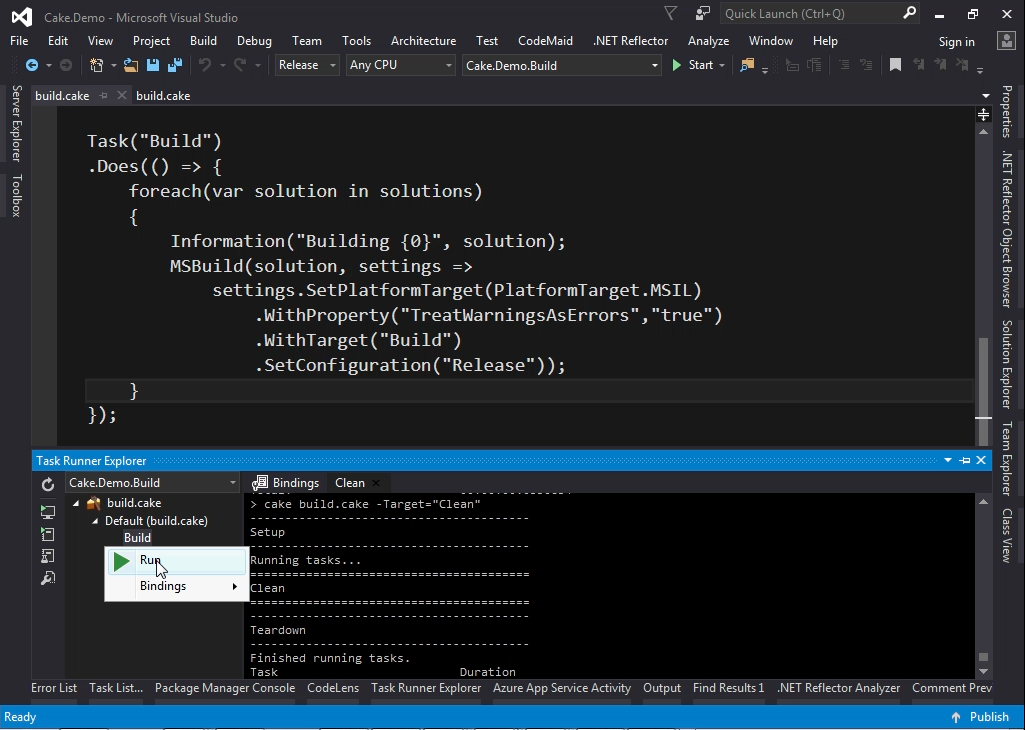Open the .NET Reflector menu
This screenshot has width=1025, height=730.
point(630,41)
